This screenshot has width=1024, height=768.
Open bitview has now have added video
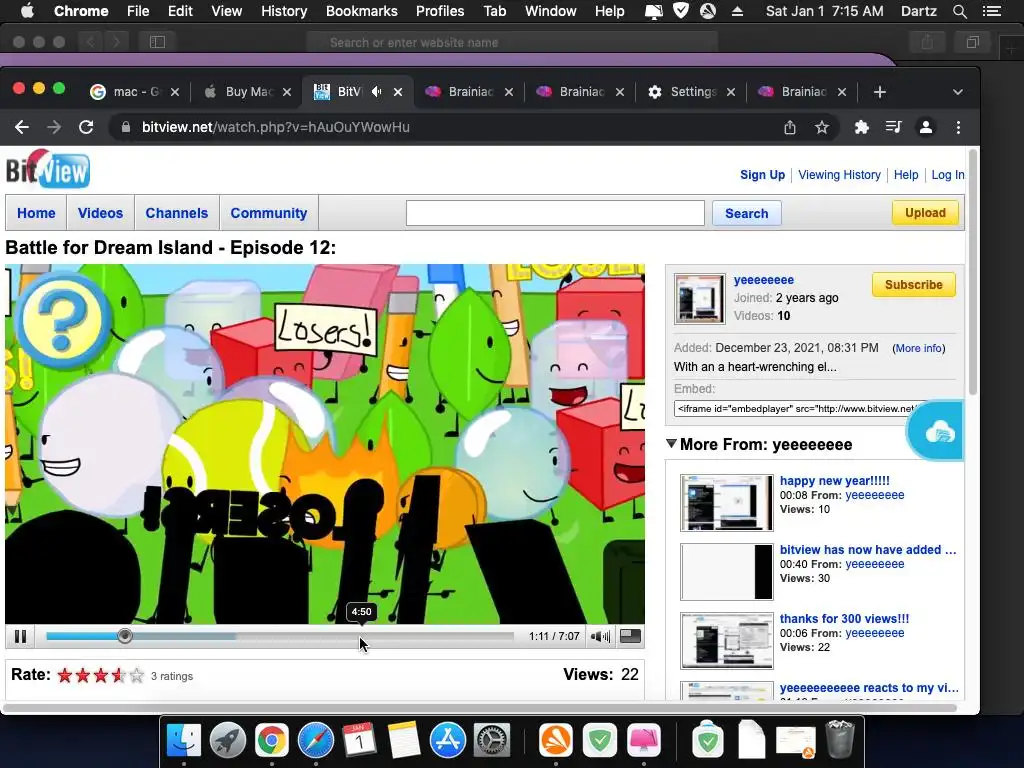pyautogui.click(x=868, y=550)
